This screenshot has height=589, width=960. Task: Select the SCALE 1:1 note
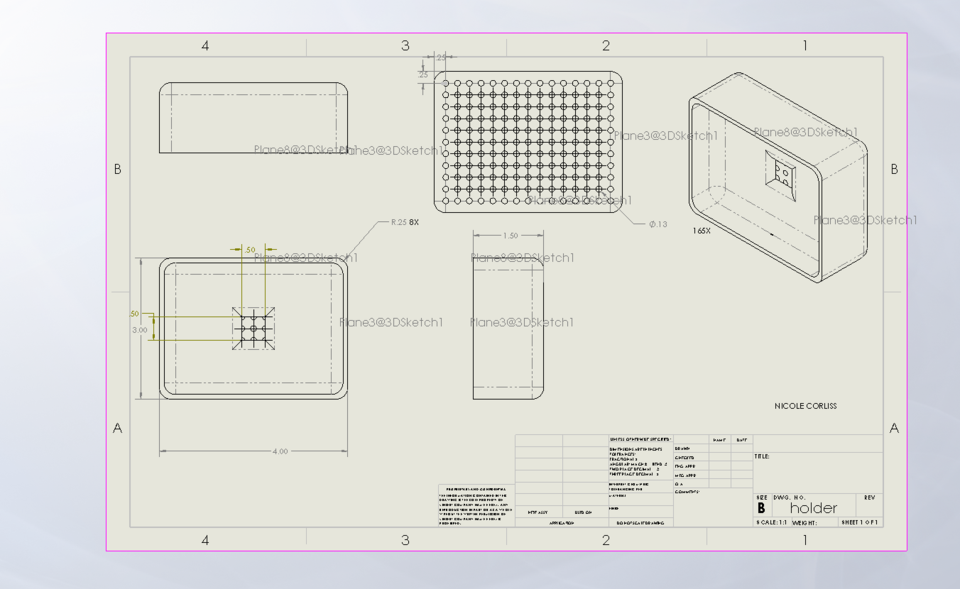(x=770, y=522)
